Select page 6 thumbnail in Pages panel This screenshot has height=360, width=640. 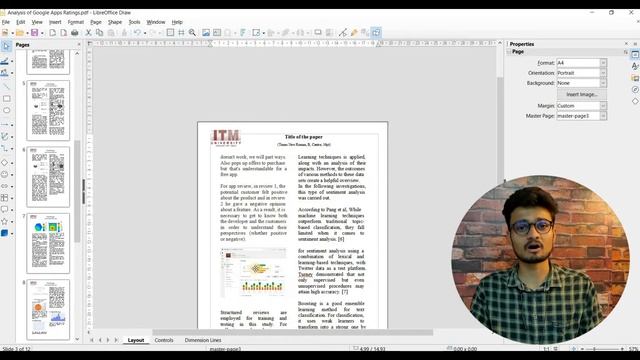(48, 177)
